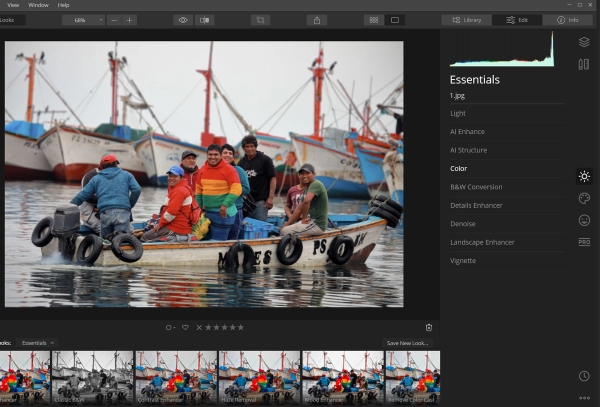Click the Looks button in toolbar
600x407 pixels.
(x=11, y=20)
